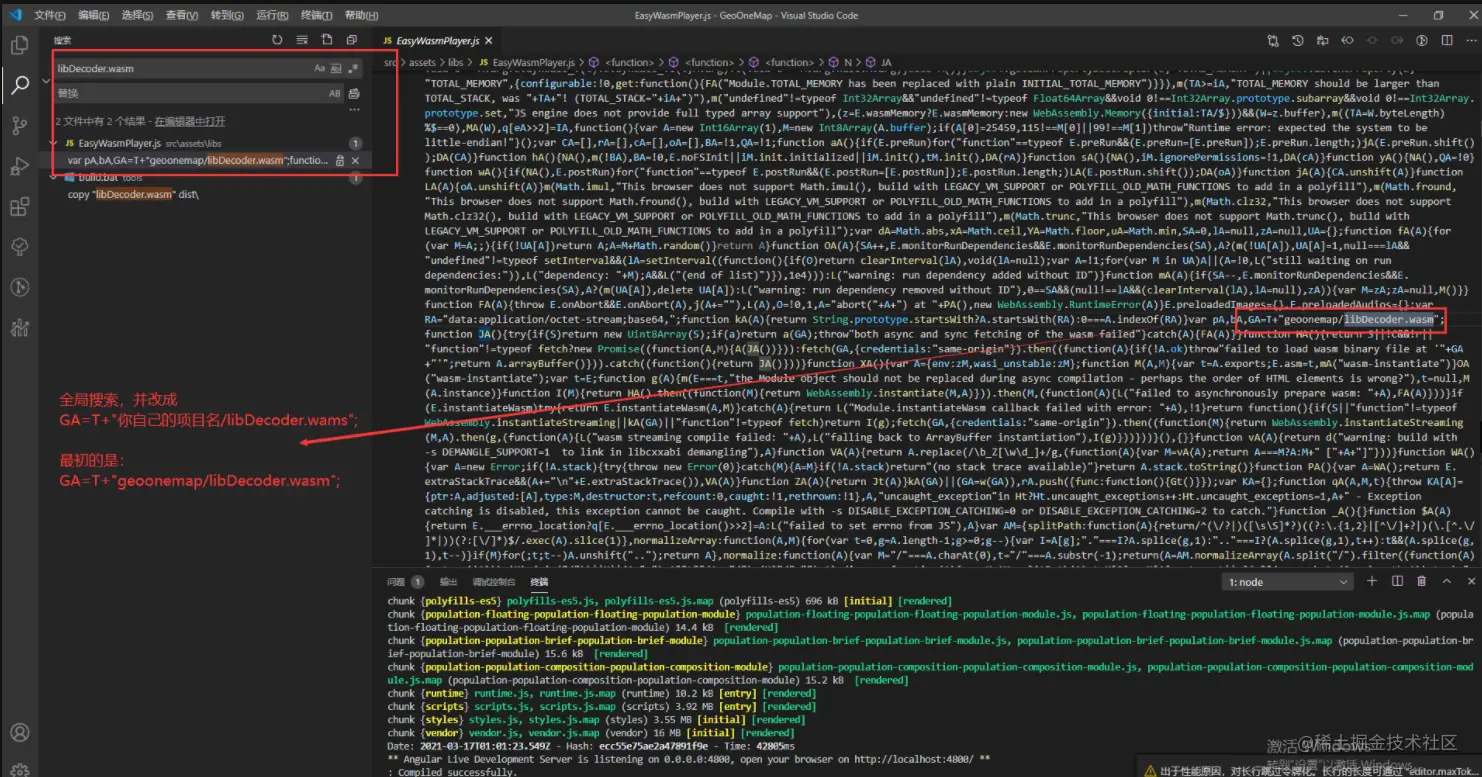The width and height of the screenshot is (1482, 777).
Task: Open a new search editor
Action: click(327, 40)
